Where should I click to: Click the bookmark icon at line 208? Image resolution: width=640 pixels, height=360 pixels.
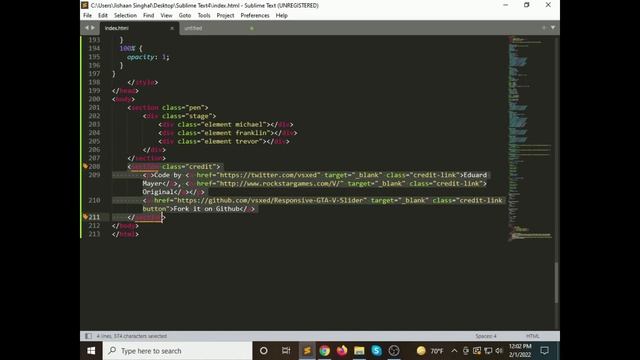click(85, 166)
